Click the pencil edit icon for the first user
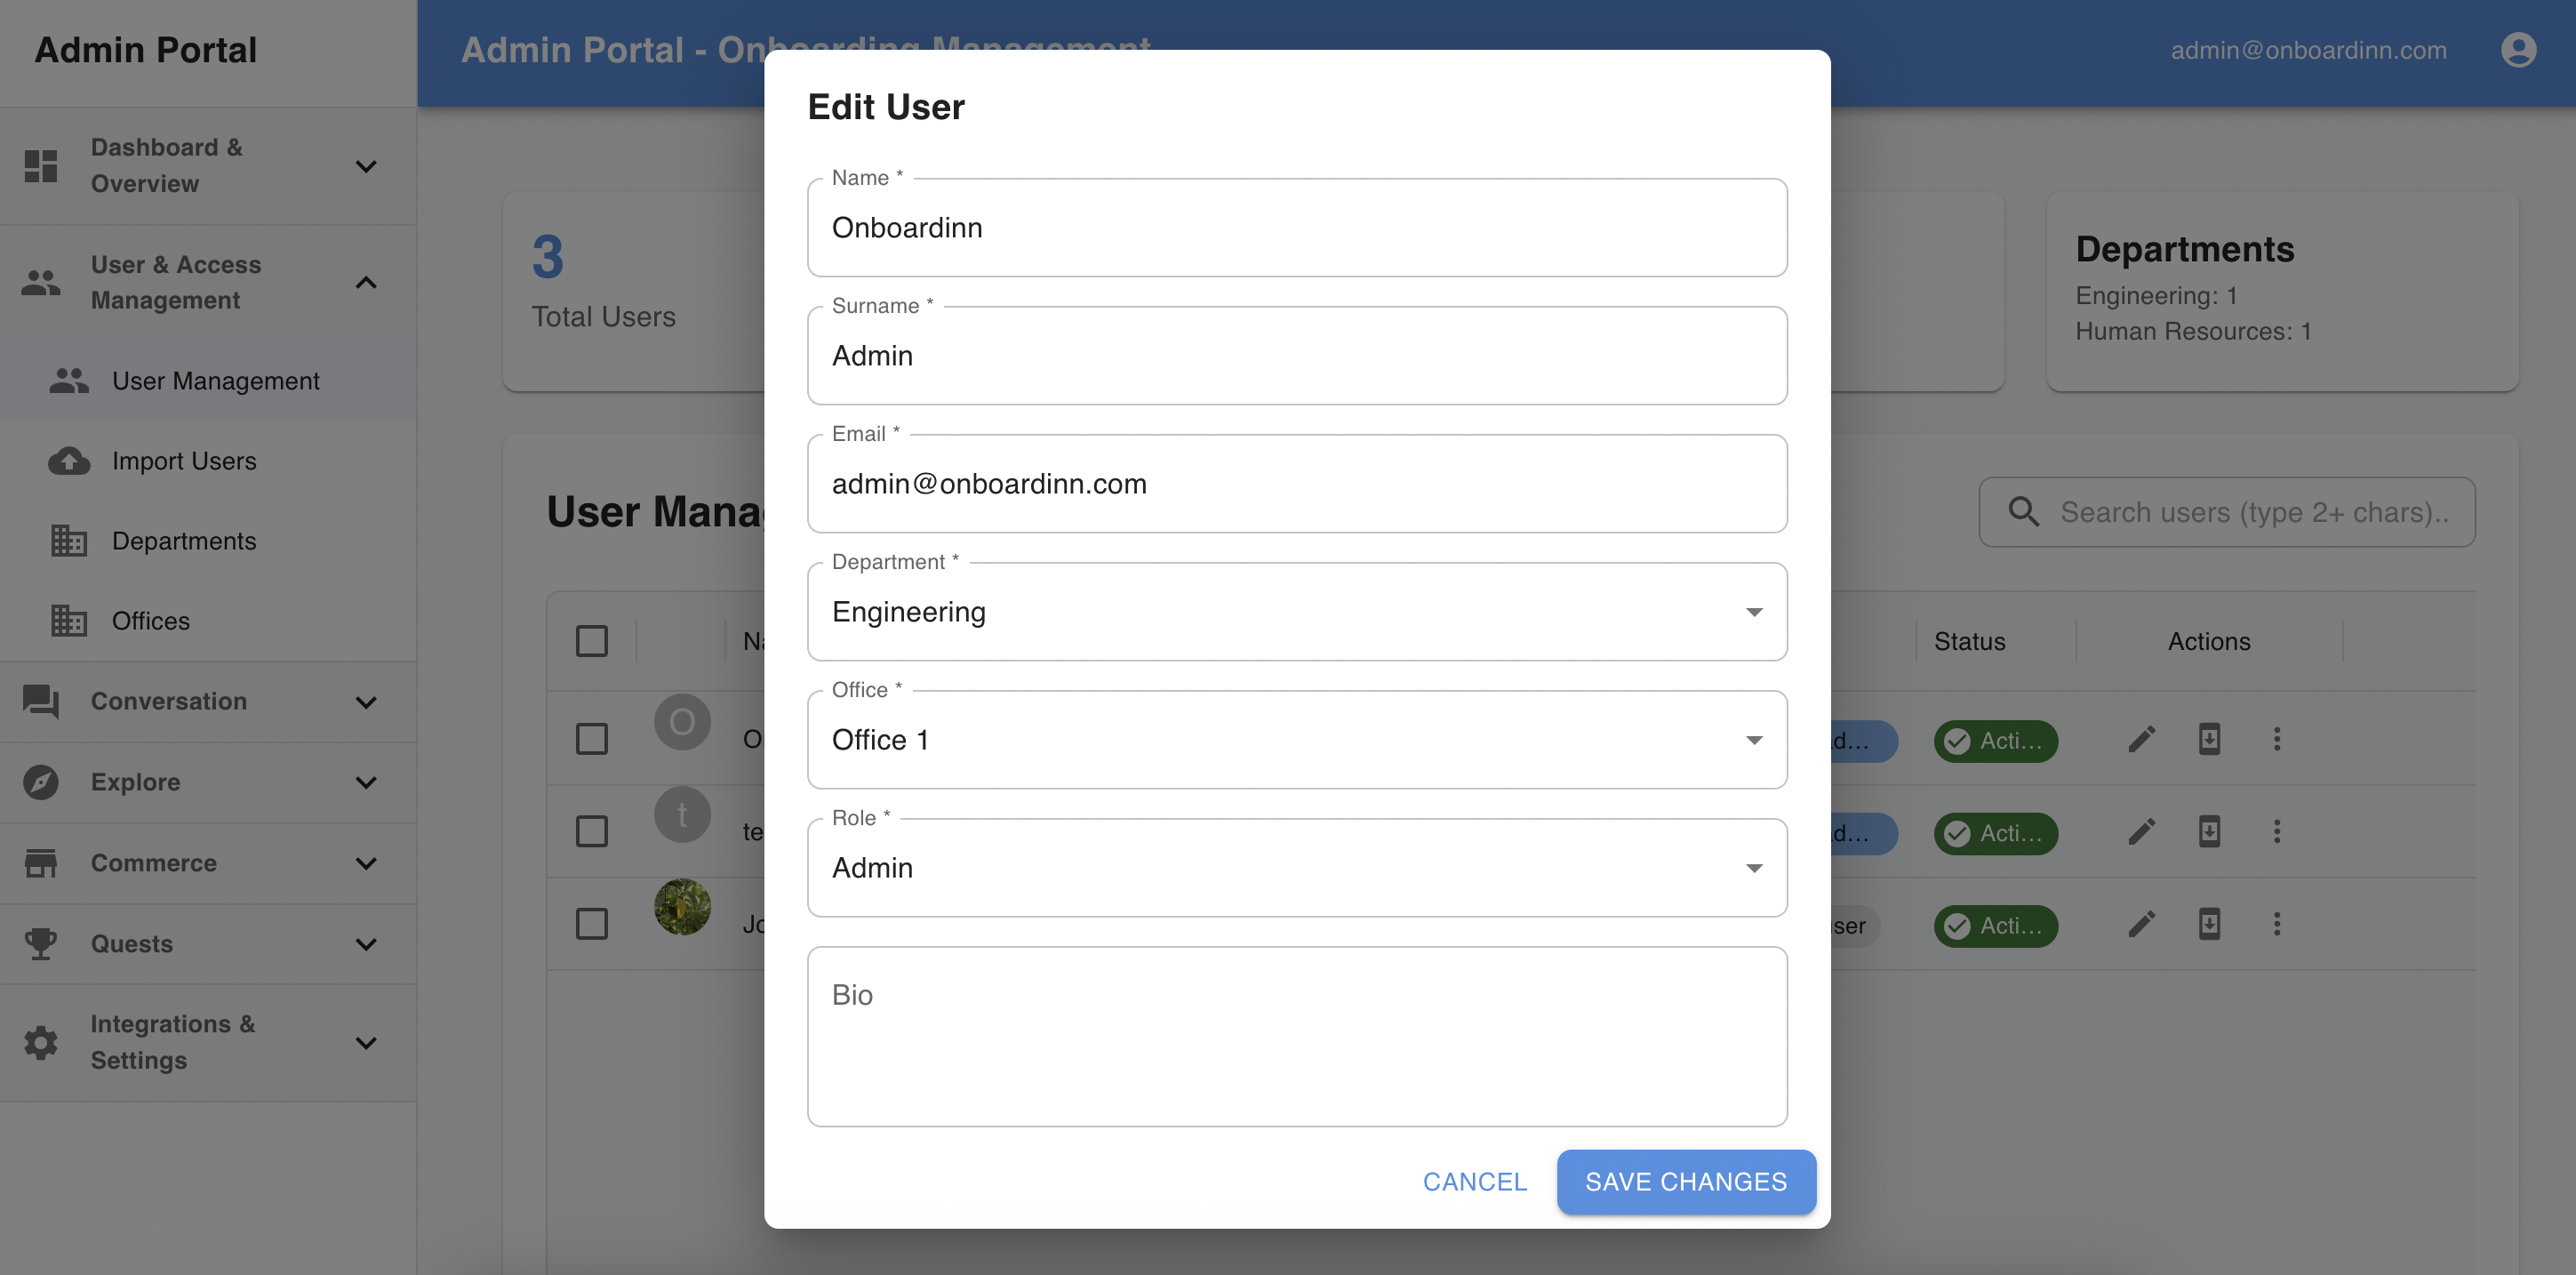 2142,739
